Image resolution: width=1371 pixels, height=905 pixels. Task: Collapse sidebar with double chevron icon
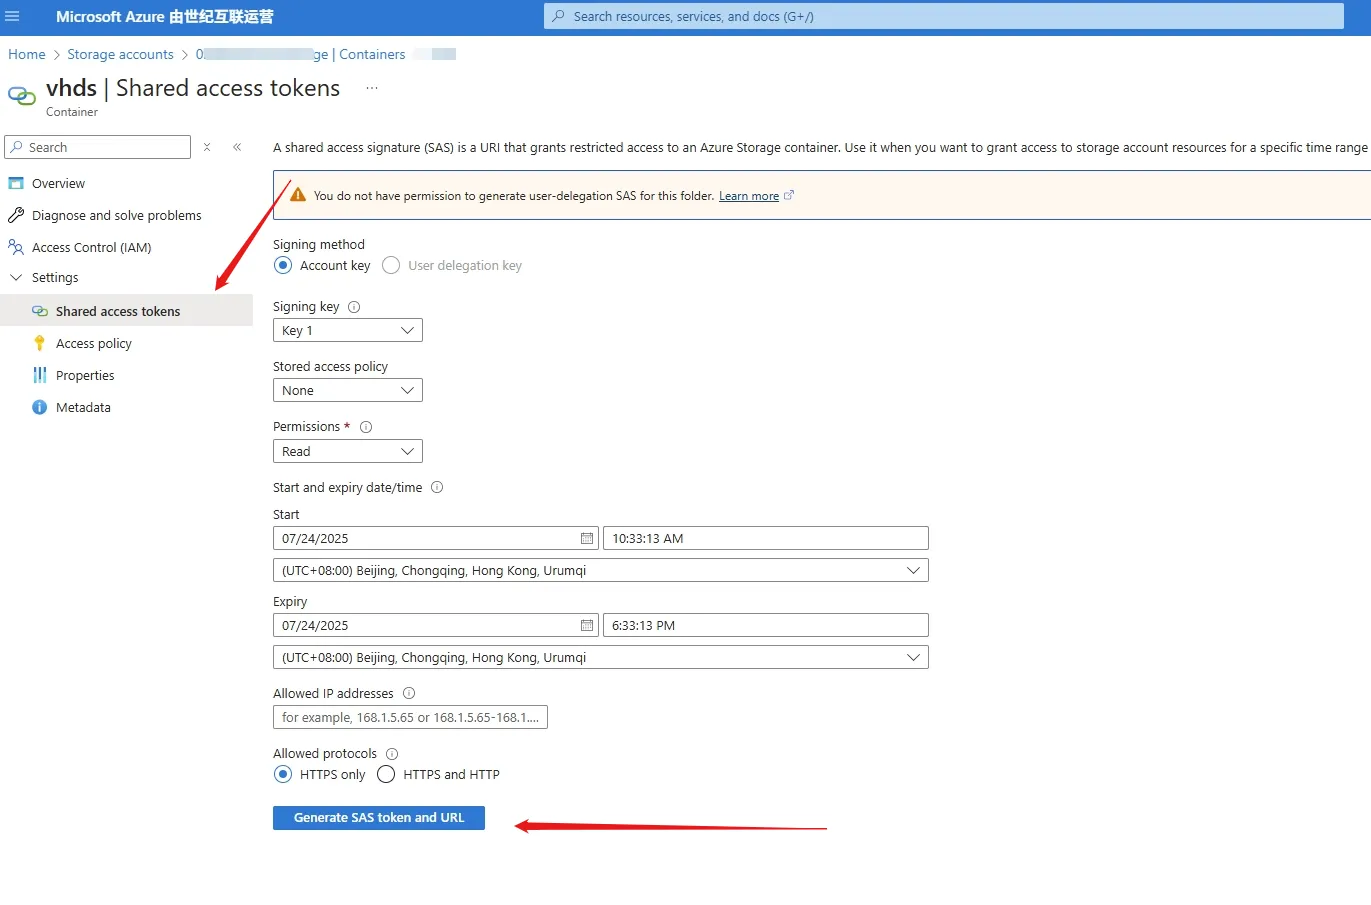[237, 147]
